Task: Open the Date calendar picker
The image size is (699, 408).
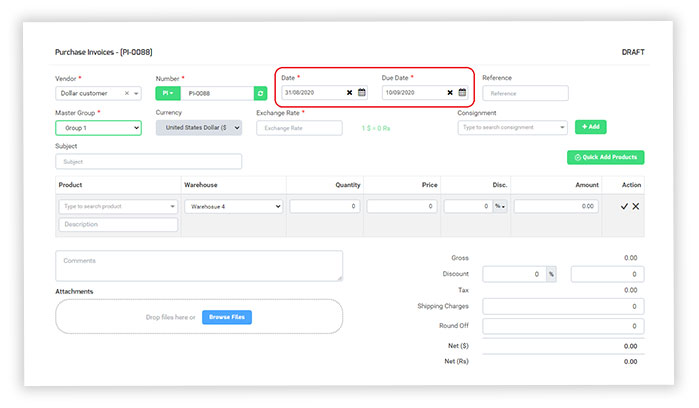Action: 362,93
